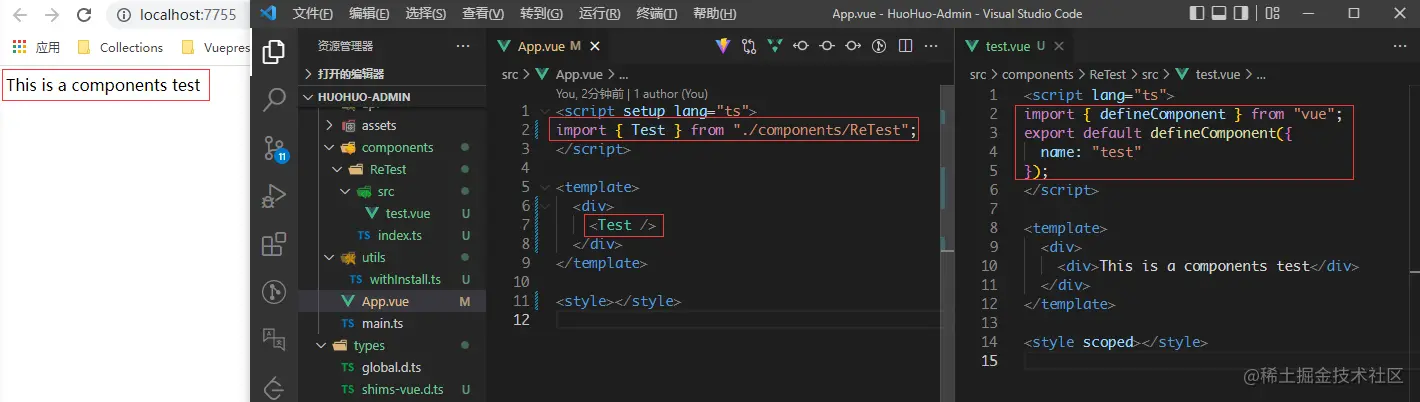Fold the template block at line 5 in App.vue
1420x402 pixels.
(x=545, y=187)
